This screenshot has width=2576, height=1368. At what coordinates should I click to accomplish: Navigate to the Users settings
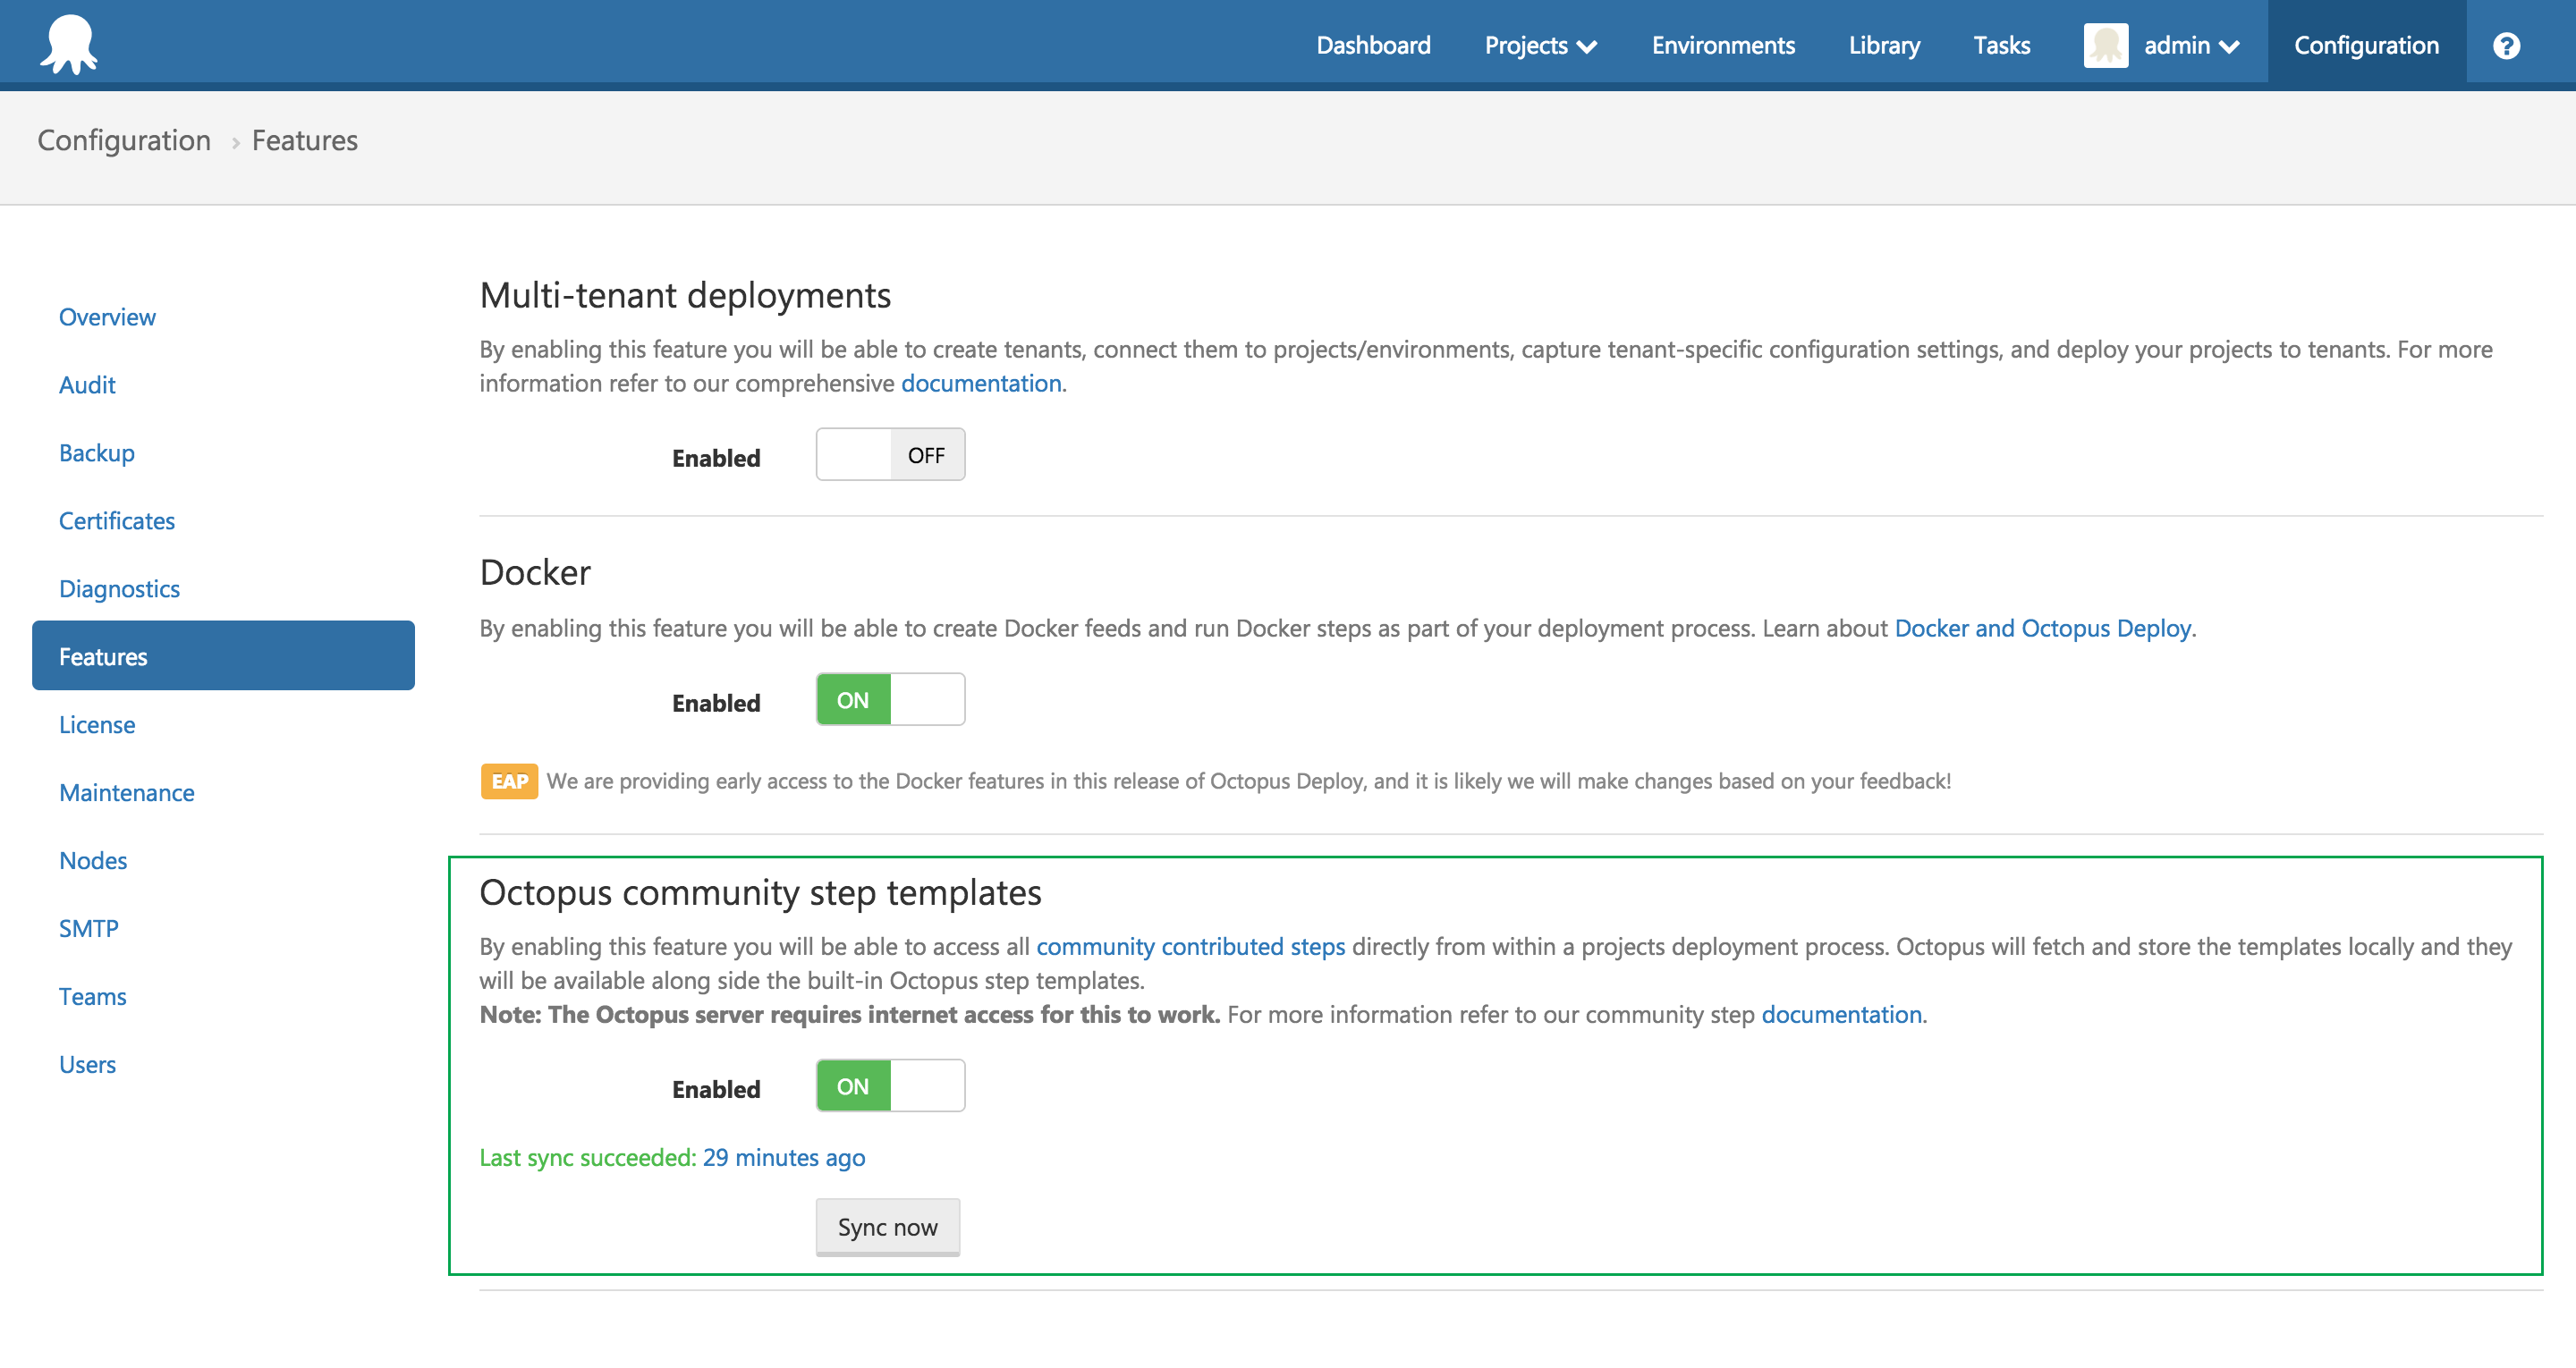click(87, 1064)
